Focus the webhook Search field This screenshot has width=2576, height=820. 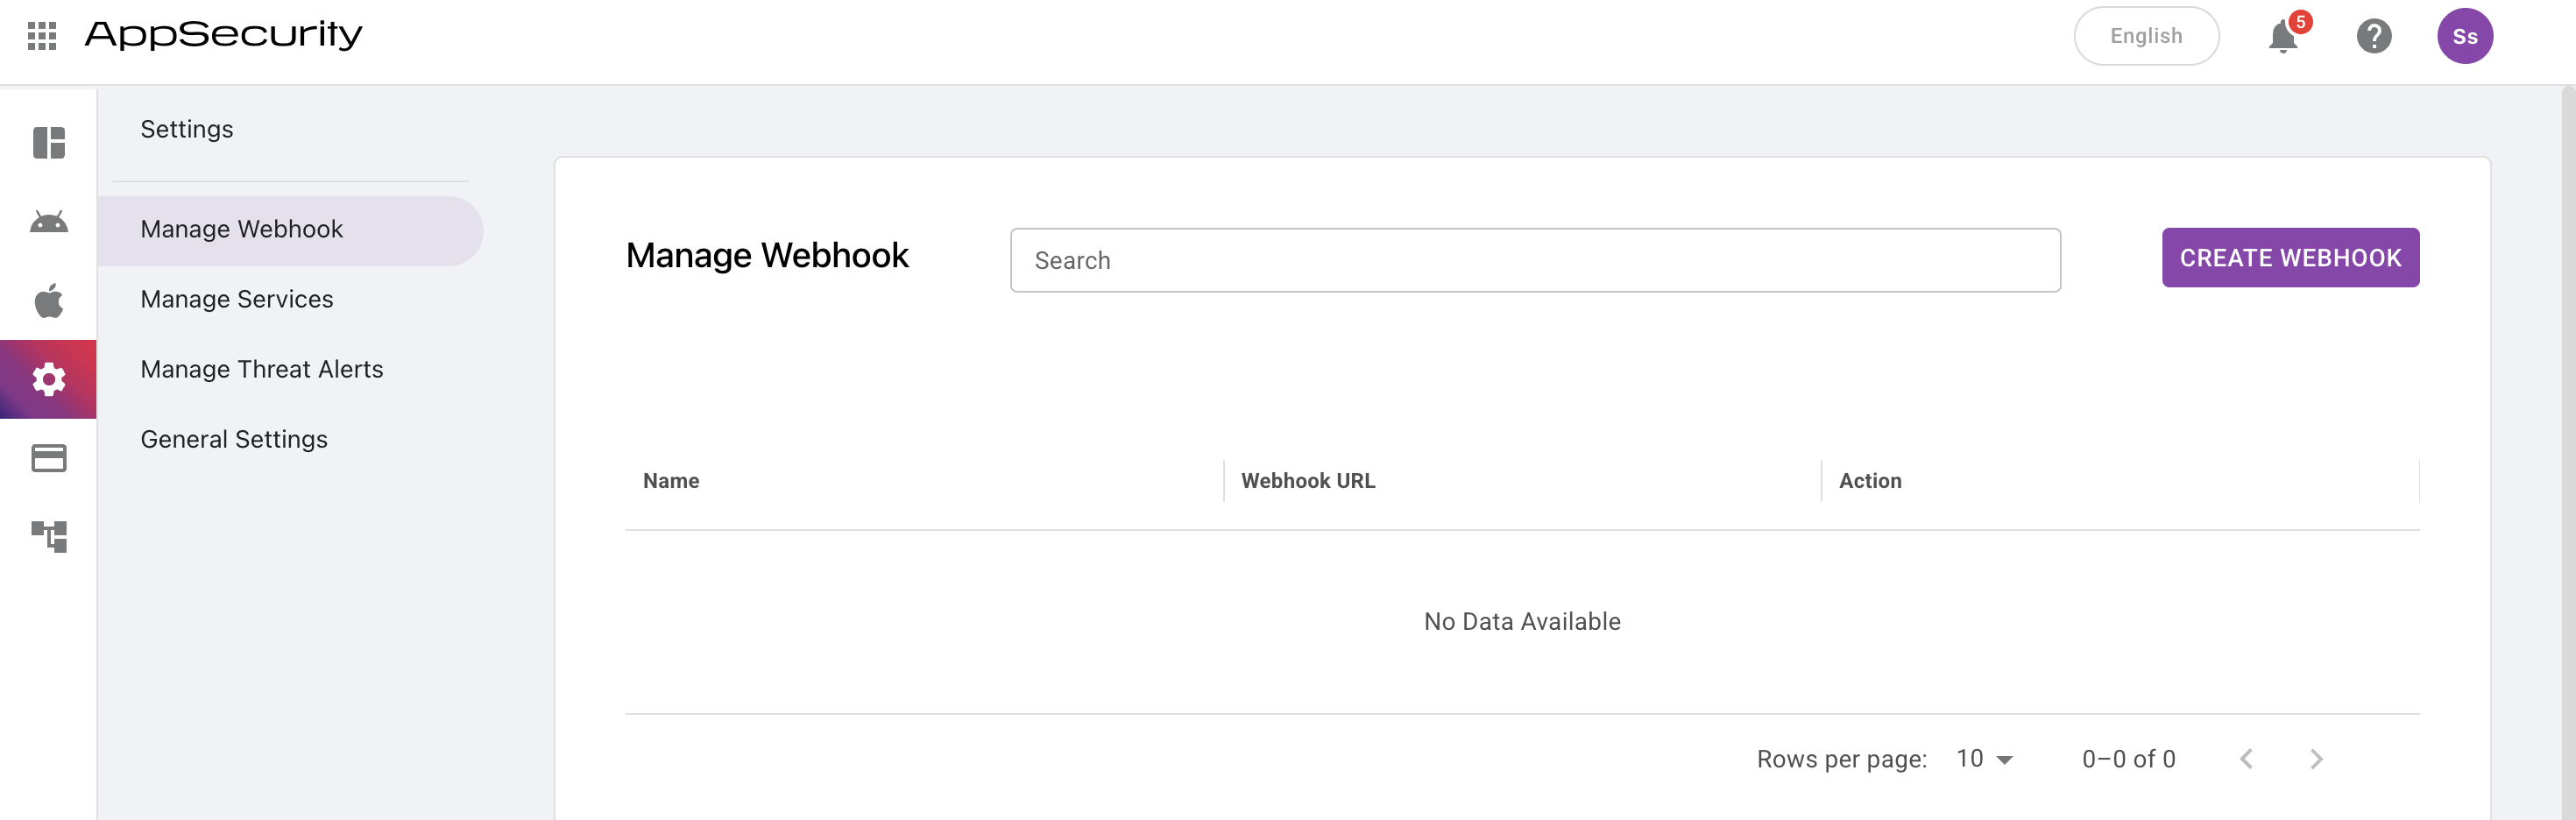point(1535,261)
